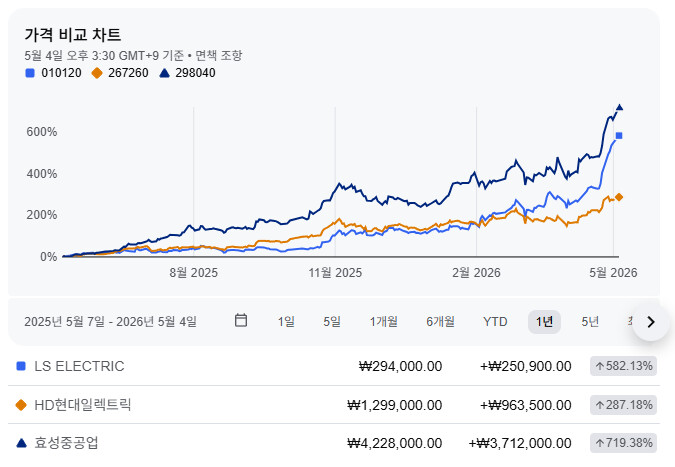
Task: Click the orange diamond icon beside HD현대일렉트릭
Action: [x=21, y=405]
